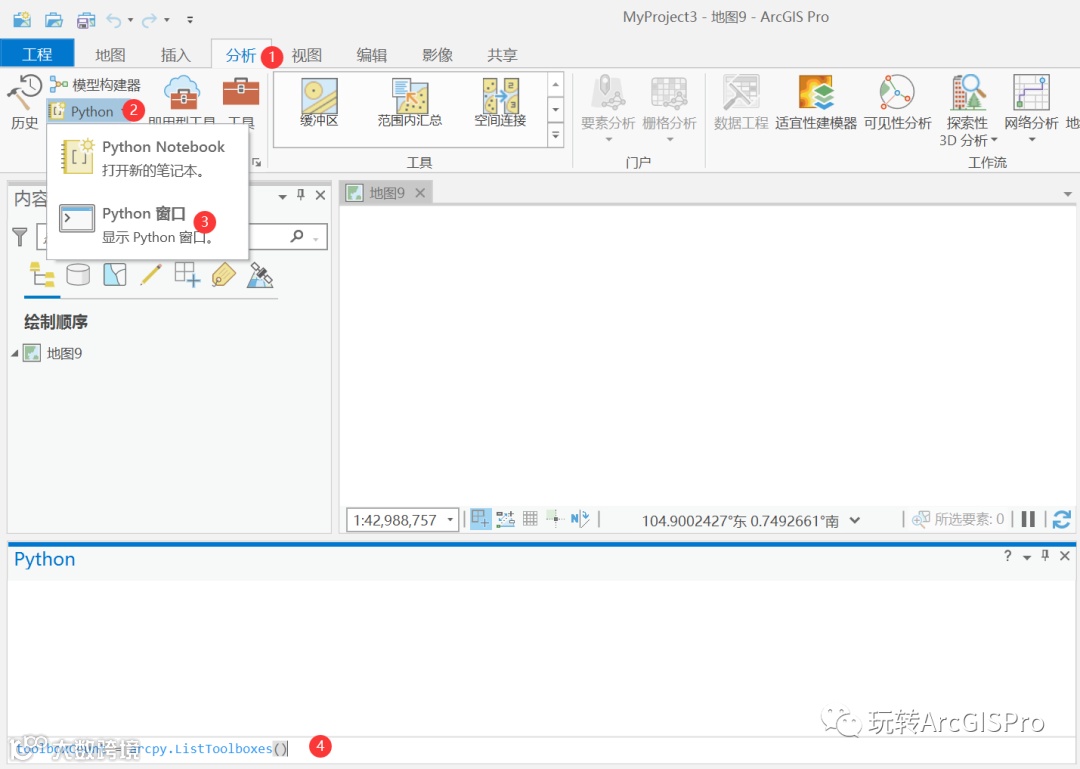Open 要素分析 portal dropdown

pyautogui.click(x=608, y=109)
